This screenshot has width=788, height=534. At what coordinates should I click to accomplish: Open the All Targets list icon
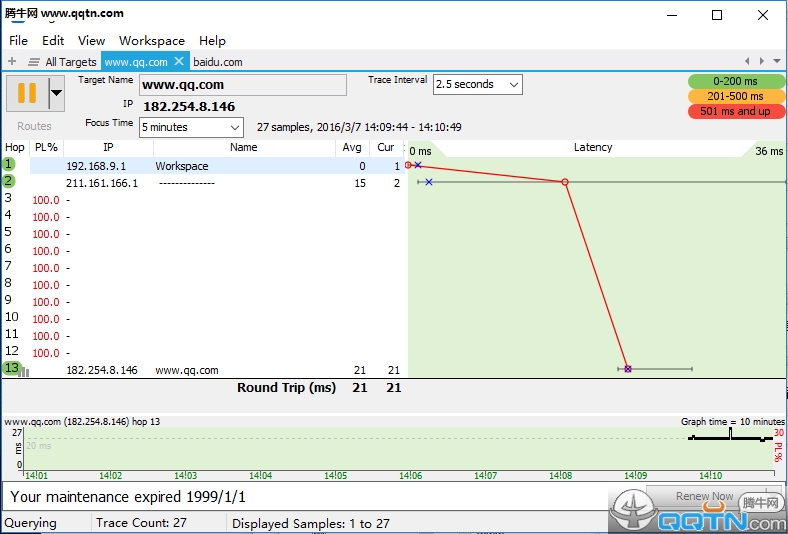pos(34,62)
